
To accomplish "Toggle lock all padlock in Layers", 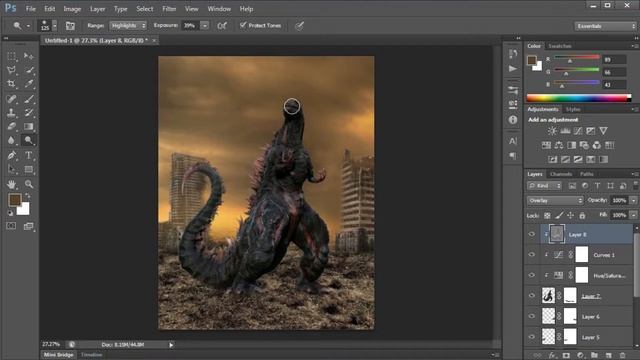I will 582,216.
